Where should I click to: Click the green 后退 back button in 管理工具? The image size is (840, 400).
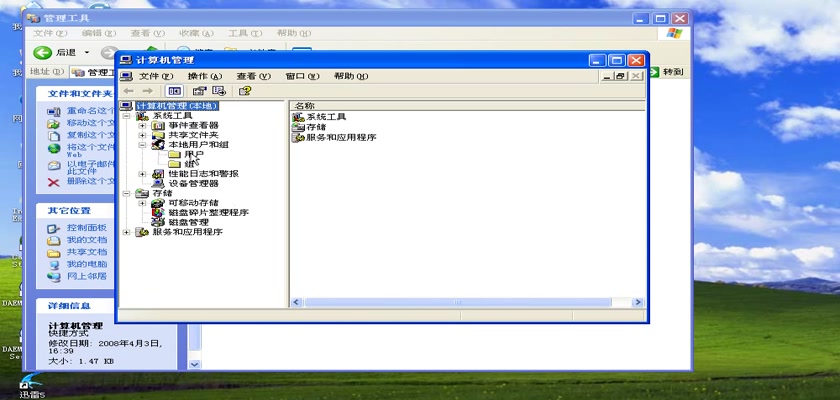(42, 52)
